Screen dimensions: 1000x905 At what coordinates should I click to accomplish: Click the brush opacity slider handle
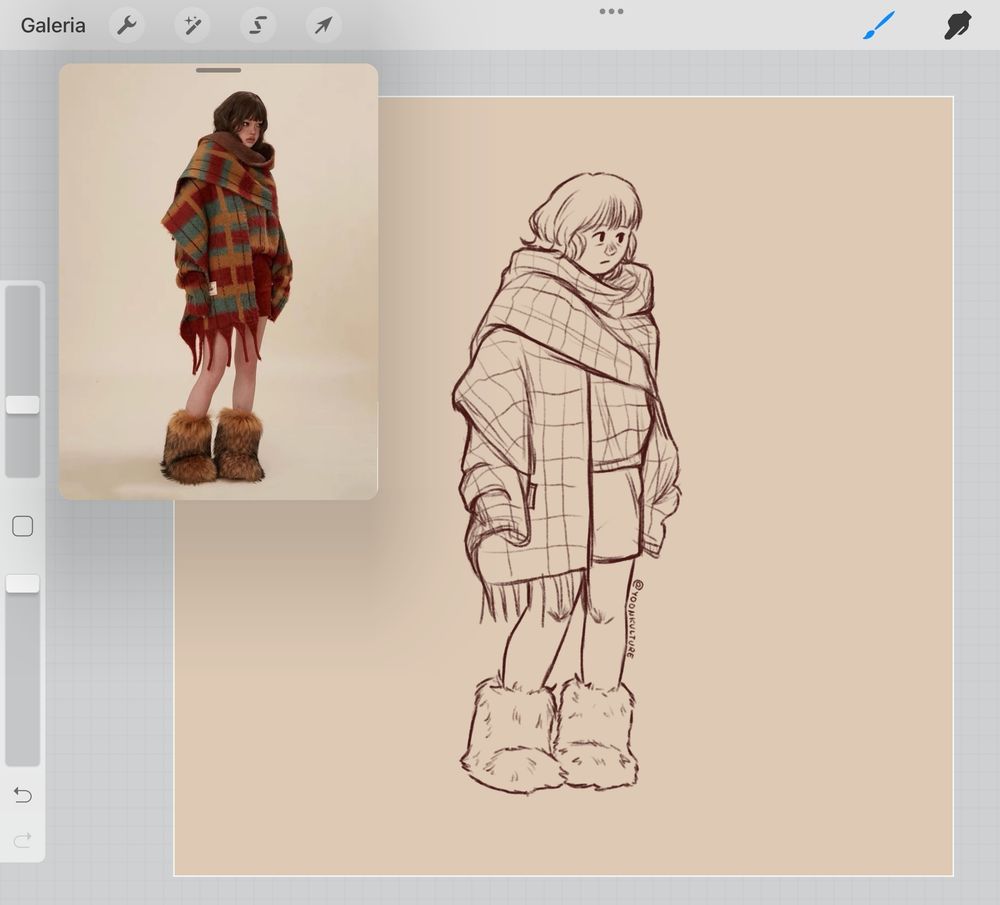(22, 583)
